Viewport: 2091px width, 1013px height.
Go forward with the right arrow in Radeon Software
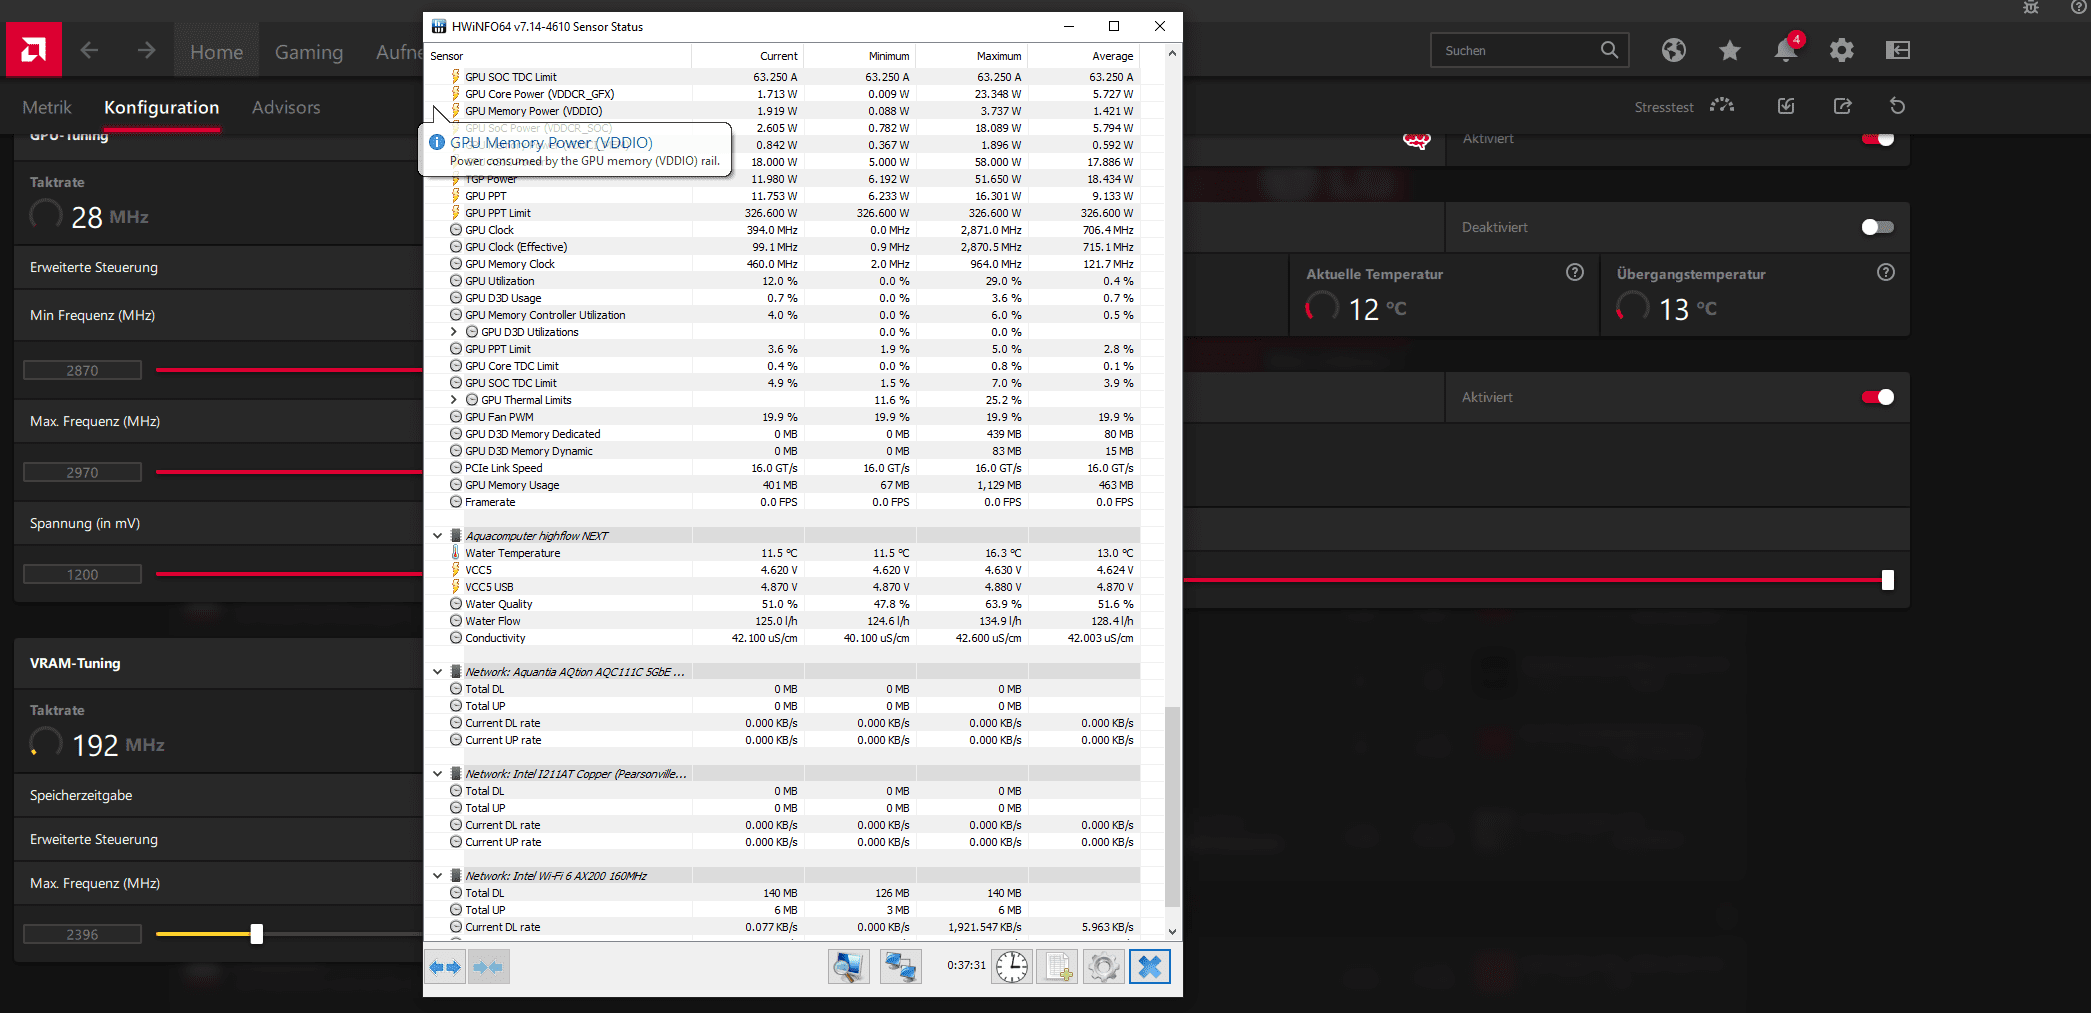pos(146,50)
